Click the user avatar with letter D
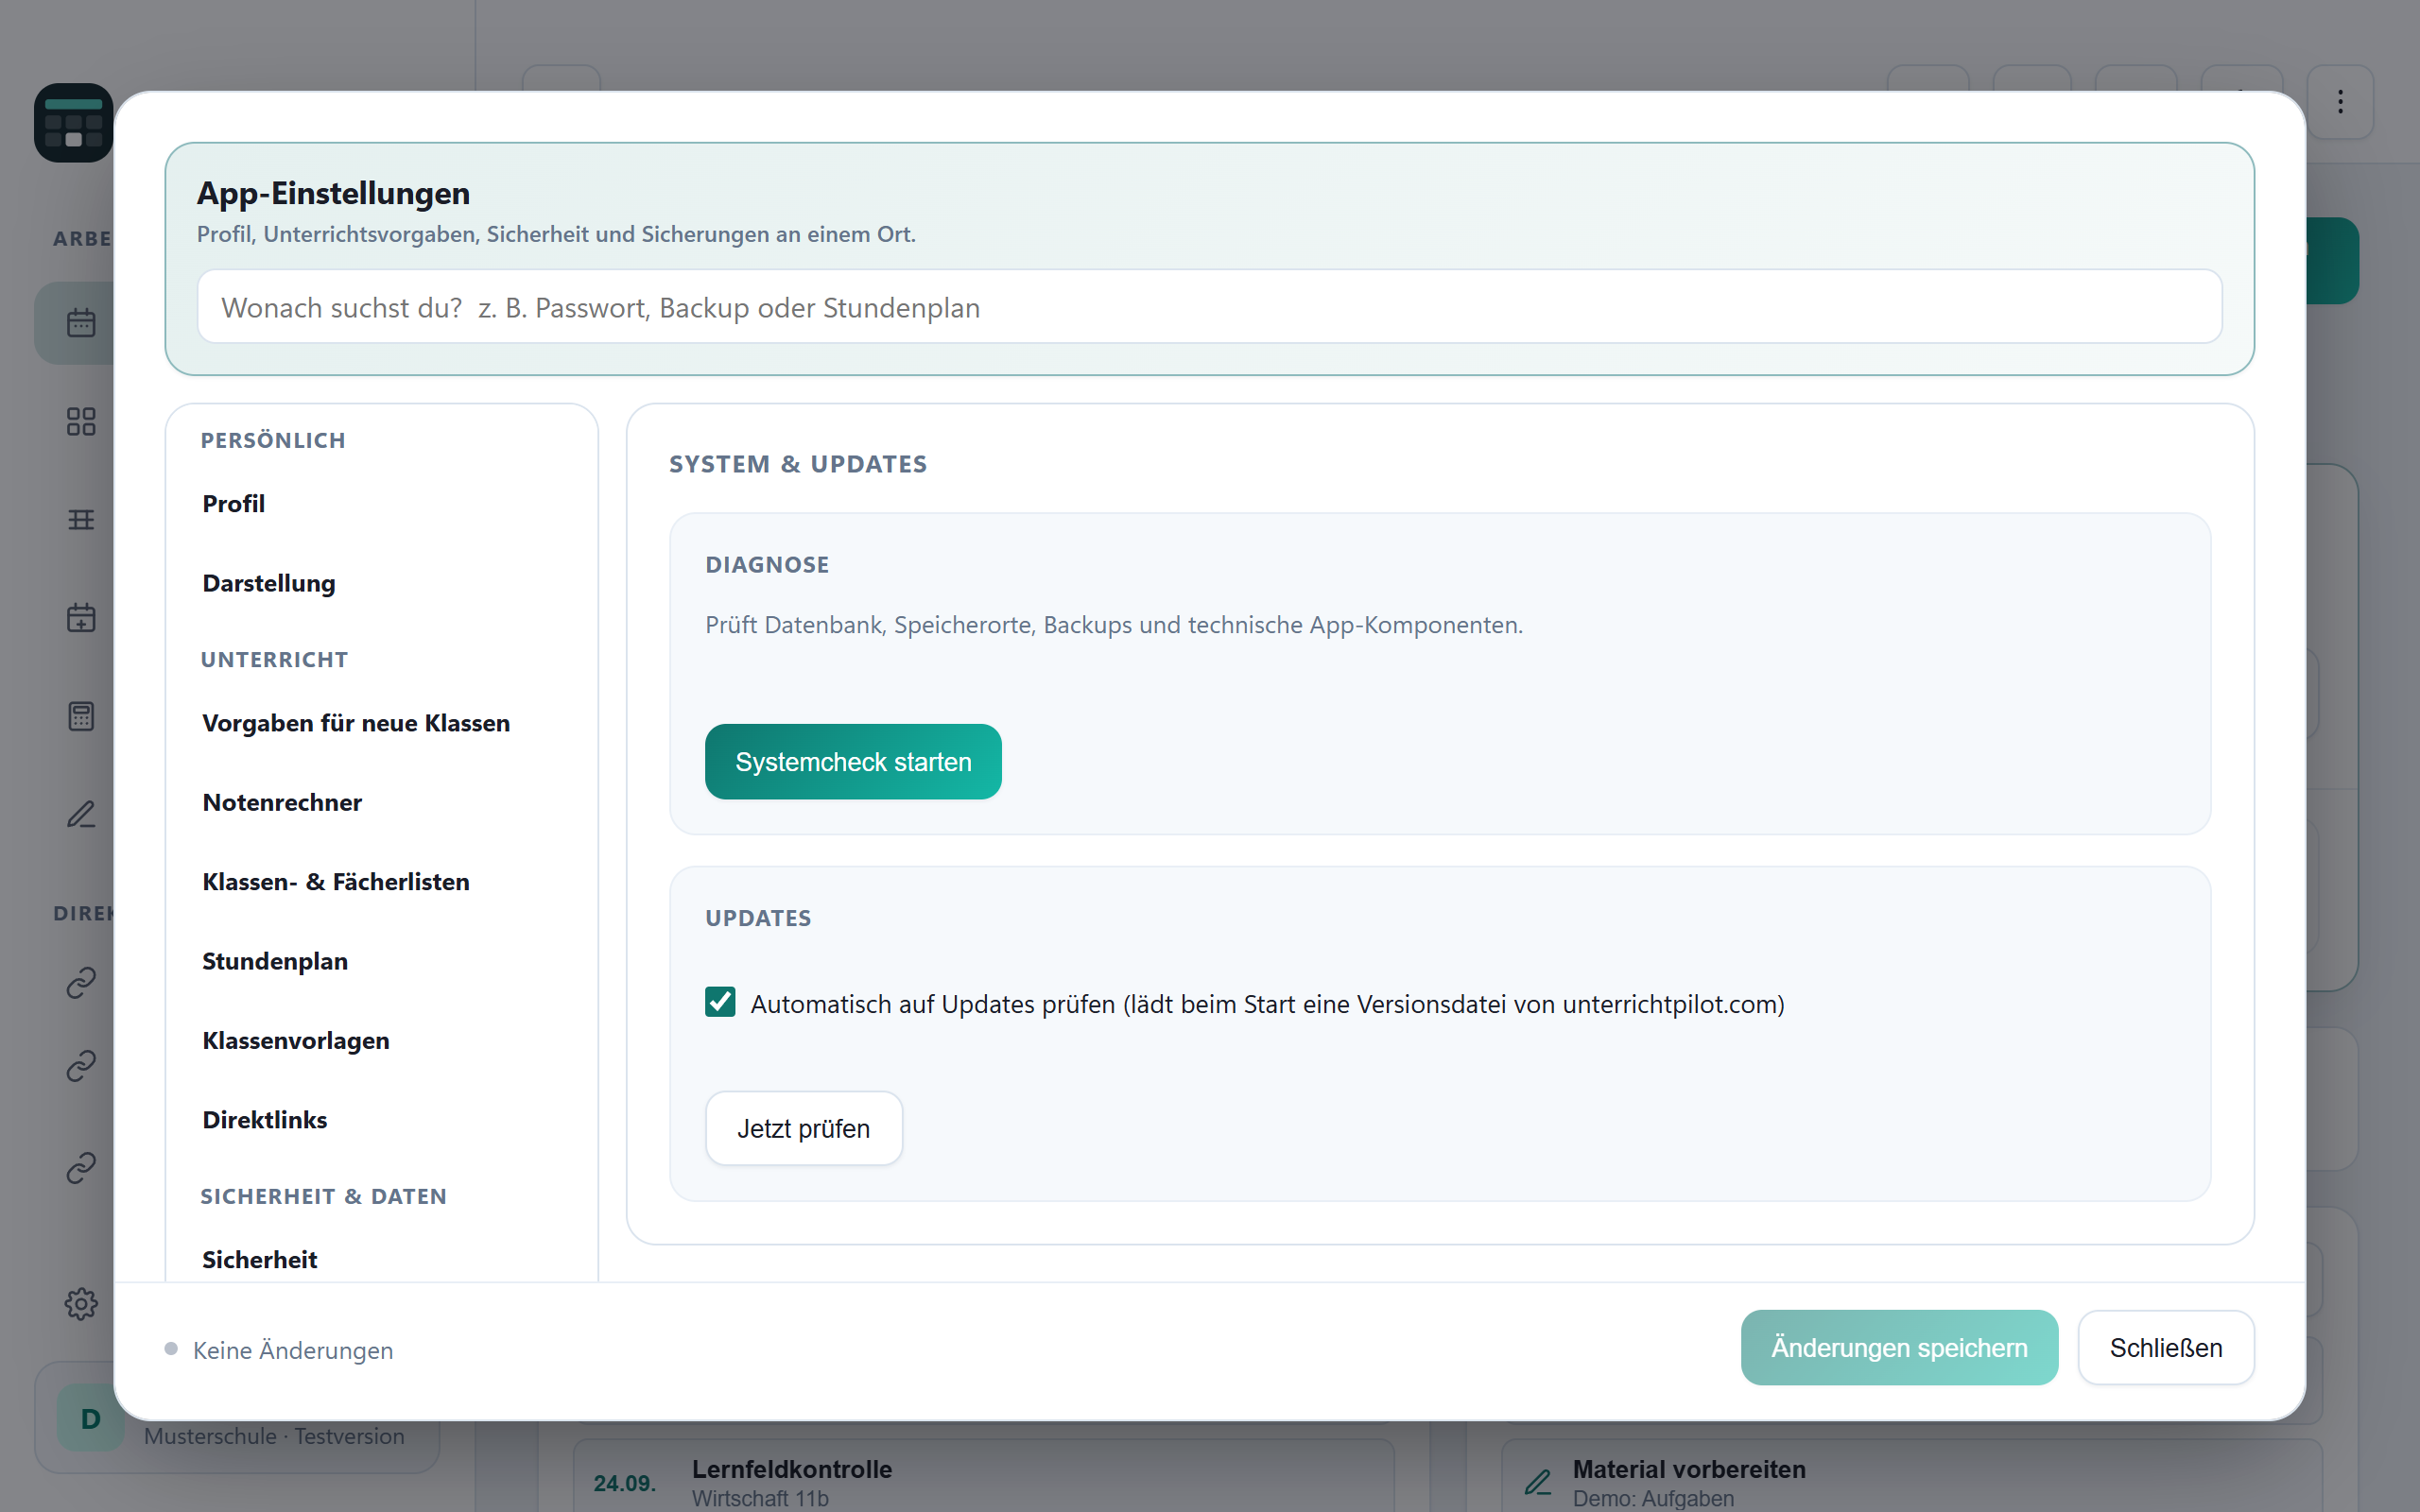Image resolution: width=2420 pixels, height=1512 pixels. pyautogui.click(x=90, y=1418)
